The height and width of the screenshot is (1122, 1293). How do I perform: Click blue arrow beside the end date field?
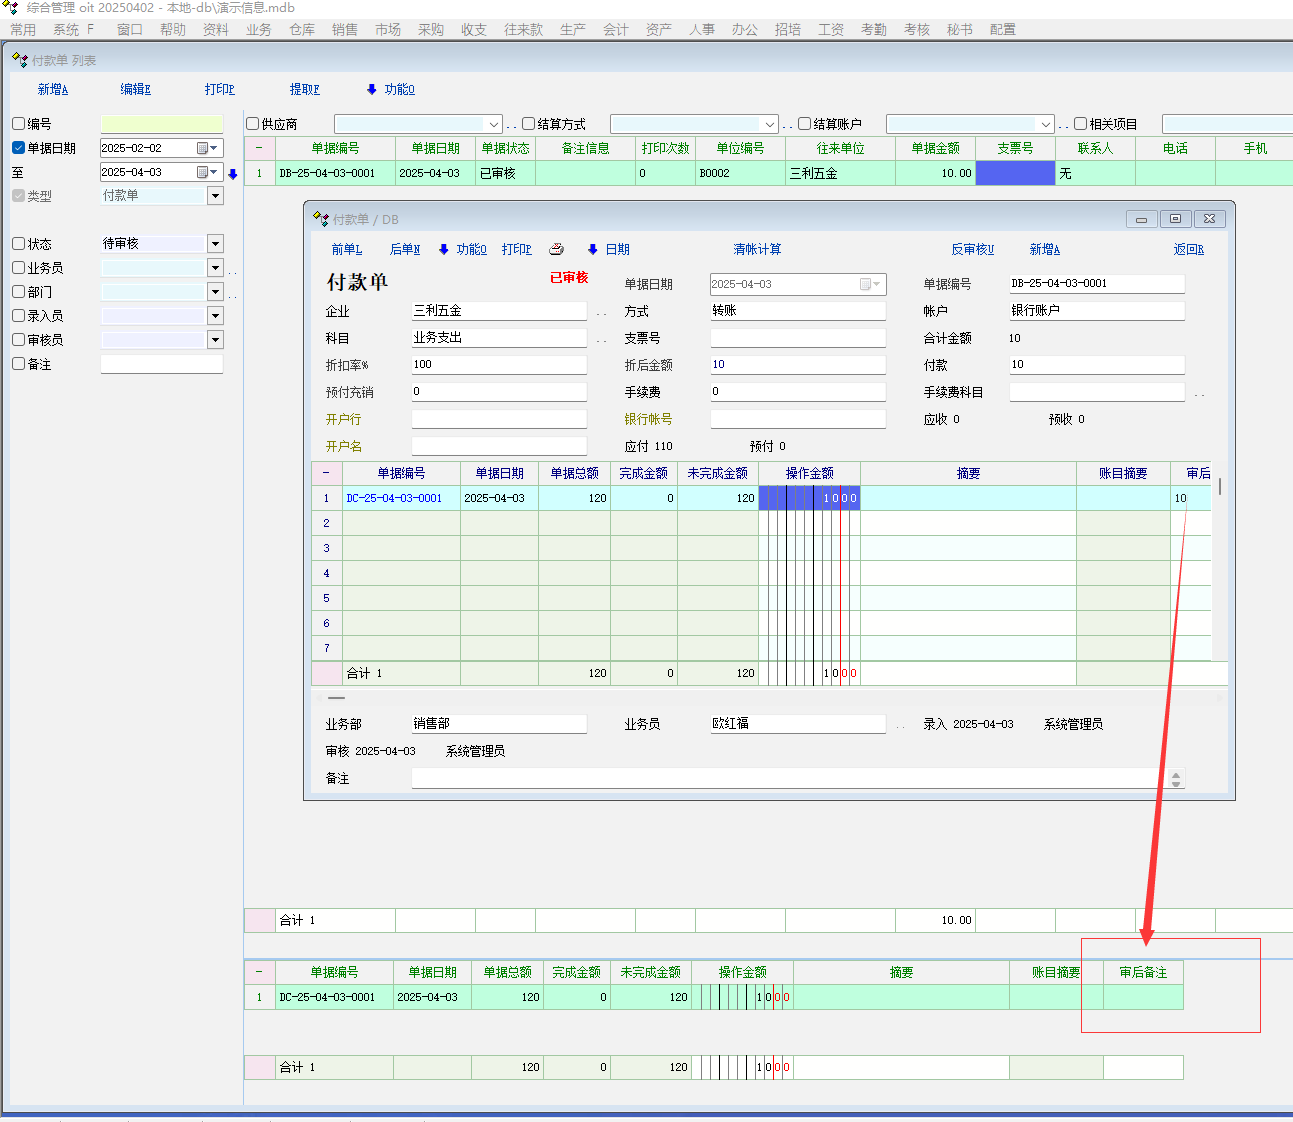pyautogui.click(x=233, y=174)
